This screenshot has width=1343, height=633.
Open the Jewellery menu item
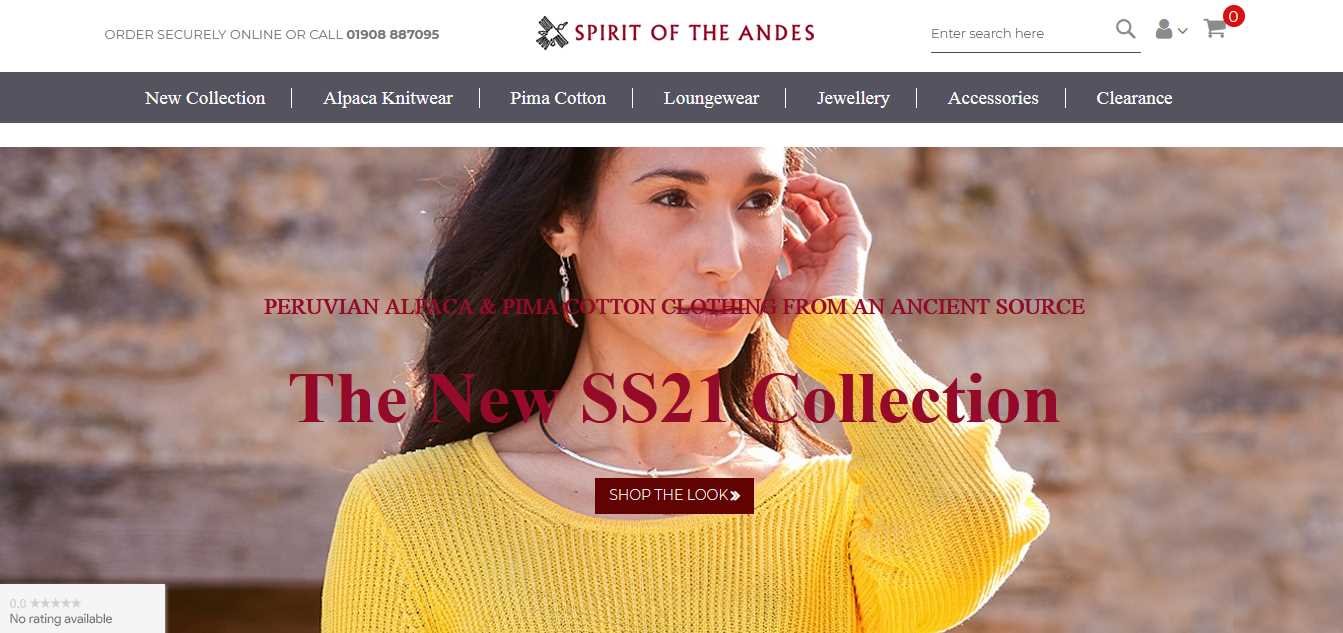pyautogui.click(x=853, y=98)
